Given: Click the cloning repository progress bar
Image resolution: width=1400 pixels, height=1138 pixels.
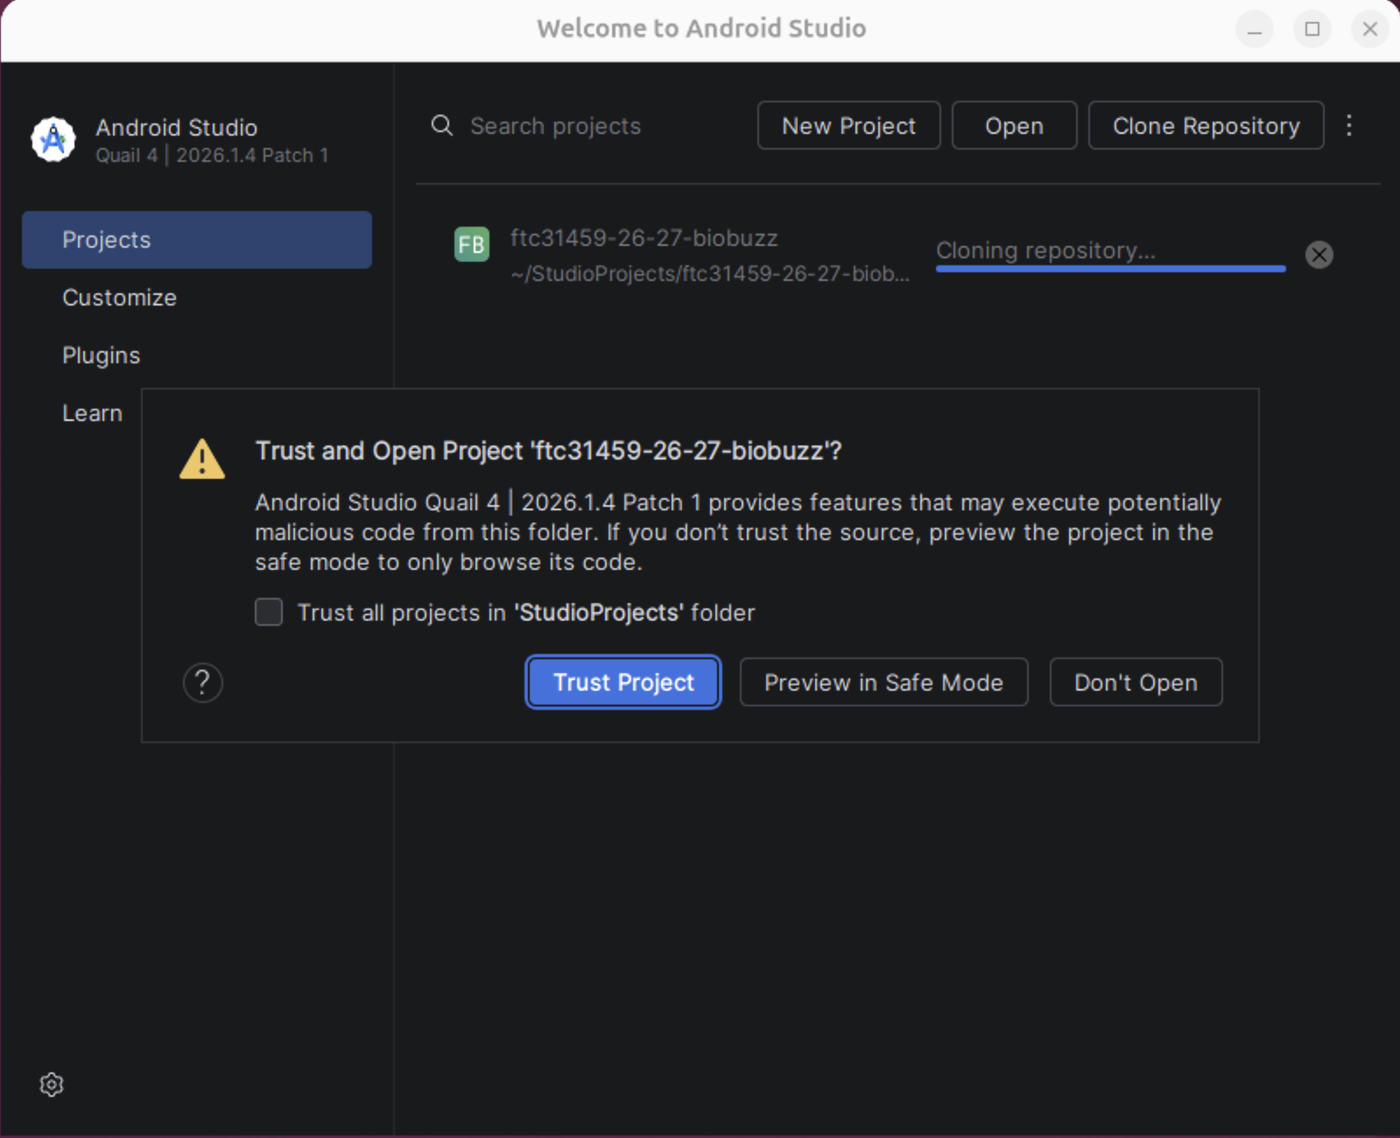Looking at the screenshot, I should tap(1111, 269).
